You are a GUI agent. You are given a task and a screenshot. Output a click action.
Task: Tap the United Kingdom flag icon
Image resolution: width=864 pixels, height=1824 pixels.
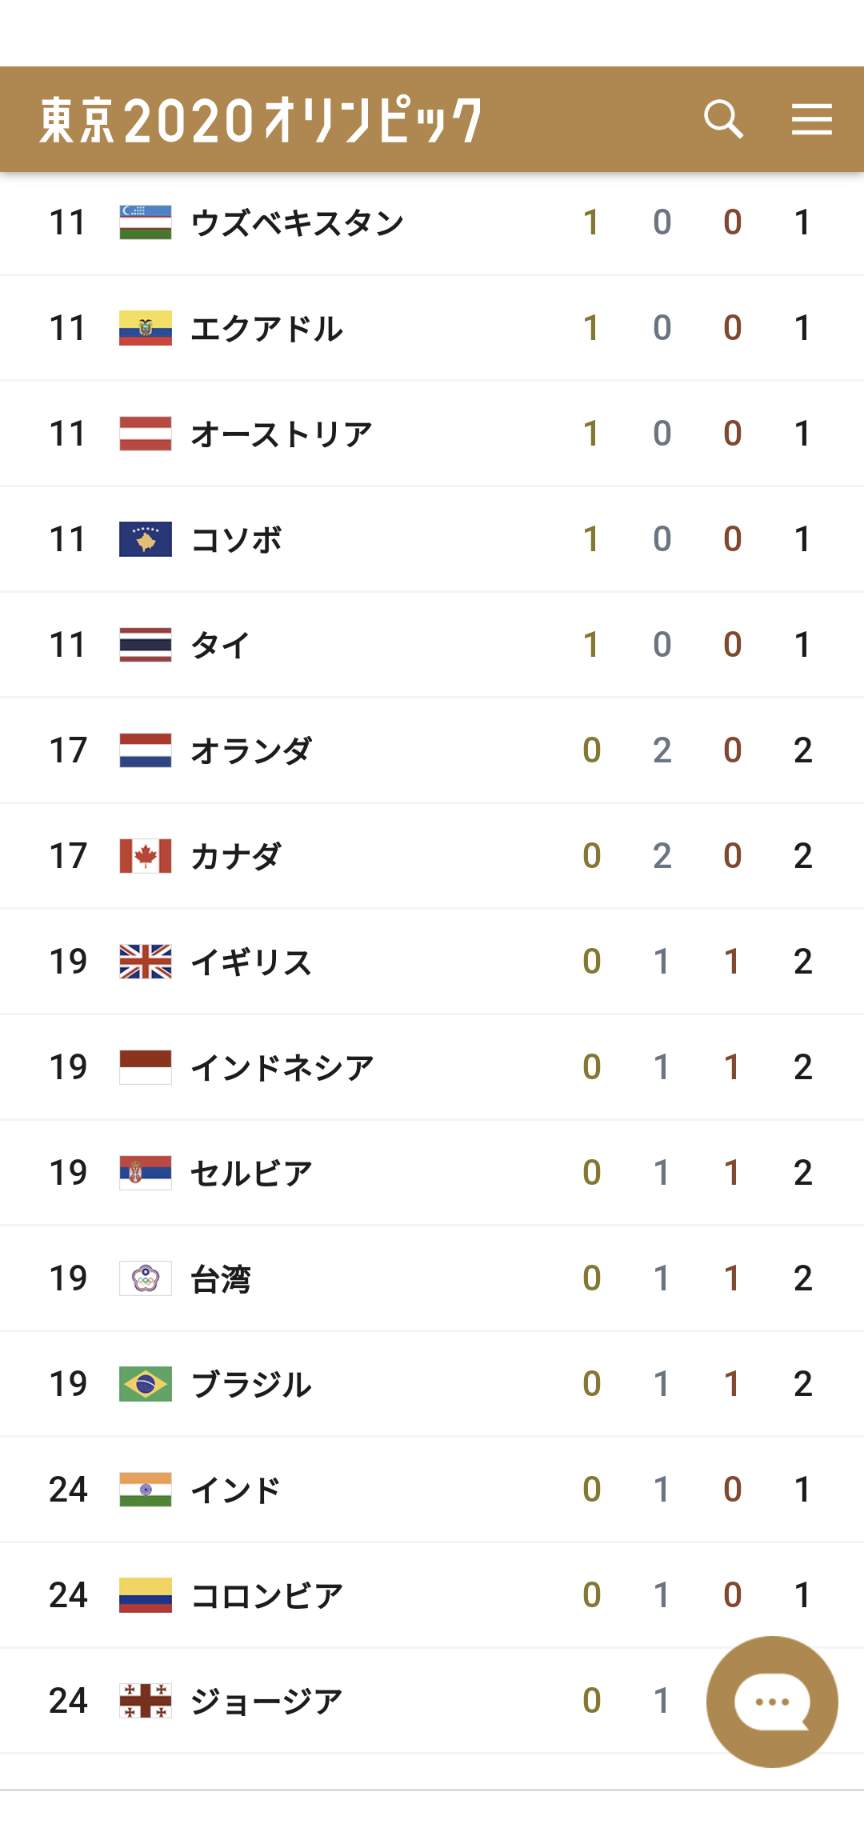pyautogui.click(x=145, y=961)
